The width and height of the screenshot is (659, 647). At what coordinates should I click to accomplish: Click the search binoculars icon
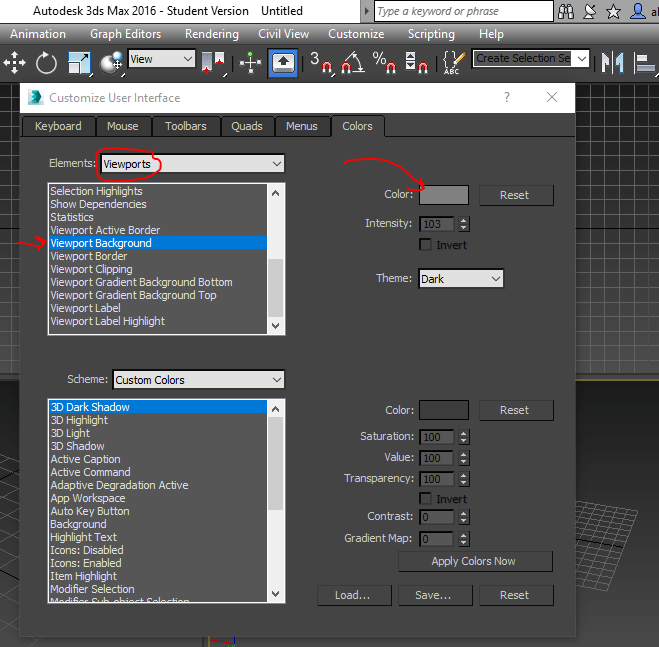coord(566,11)
